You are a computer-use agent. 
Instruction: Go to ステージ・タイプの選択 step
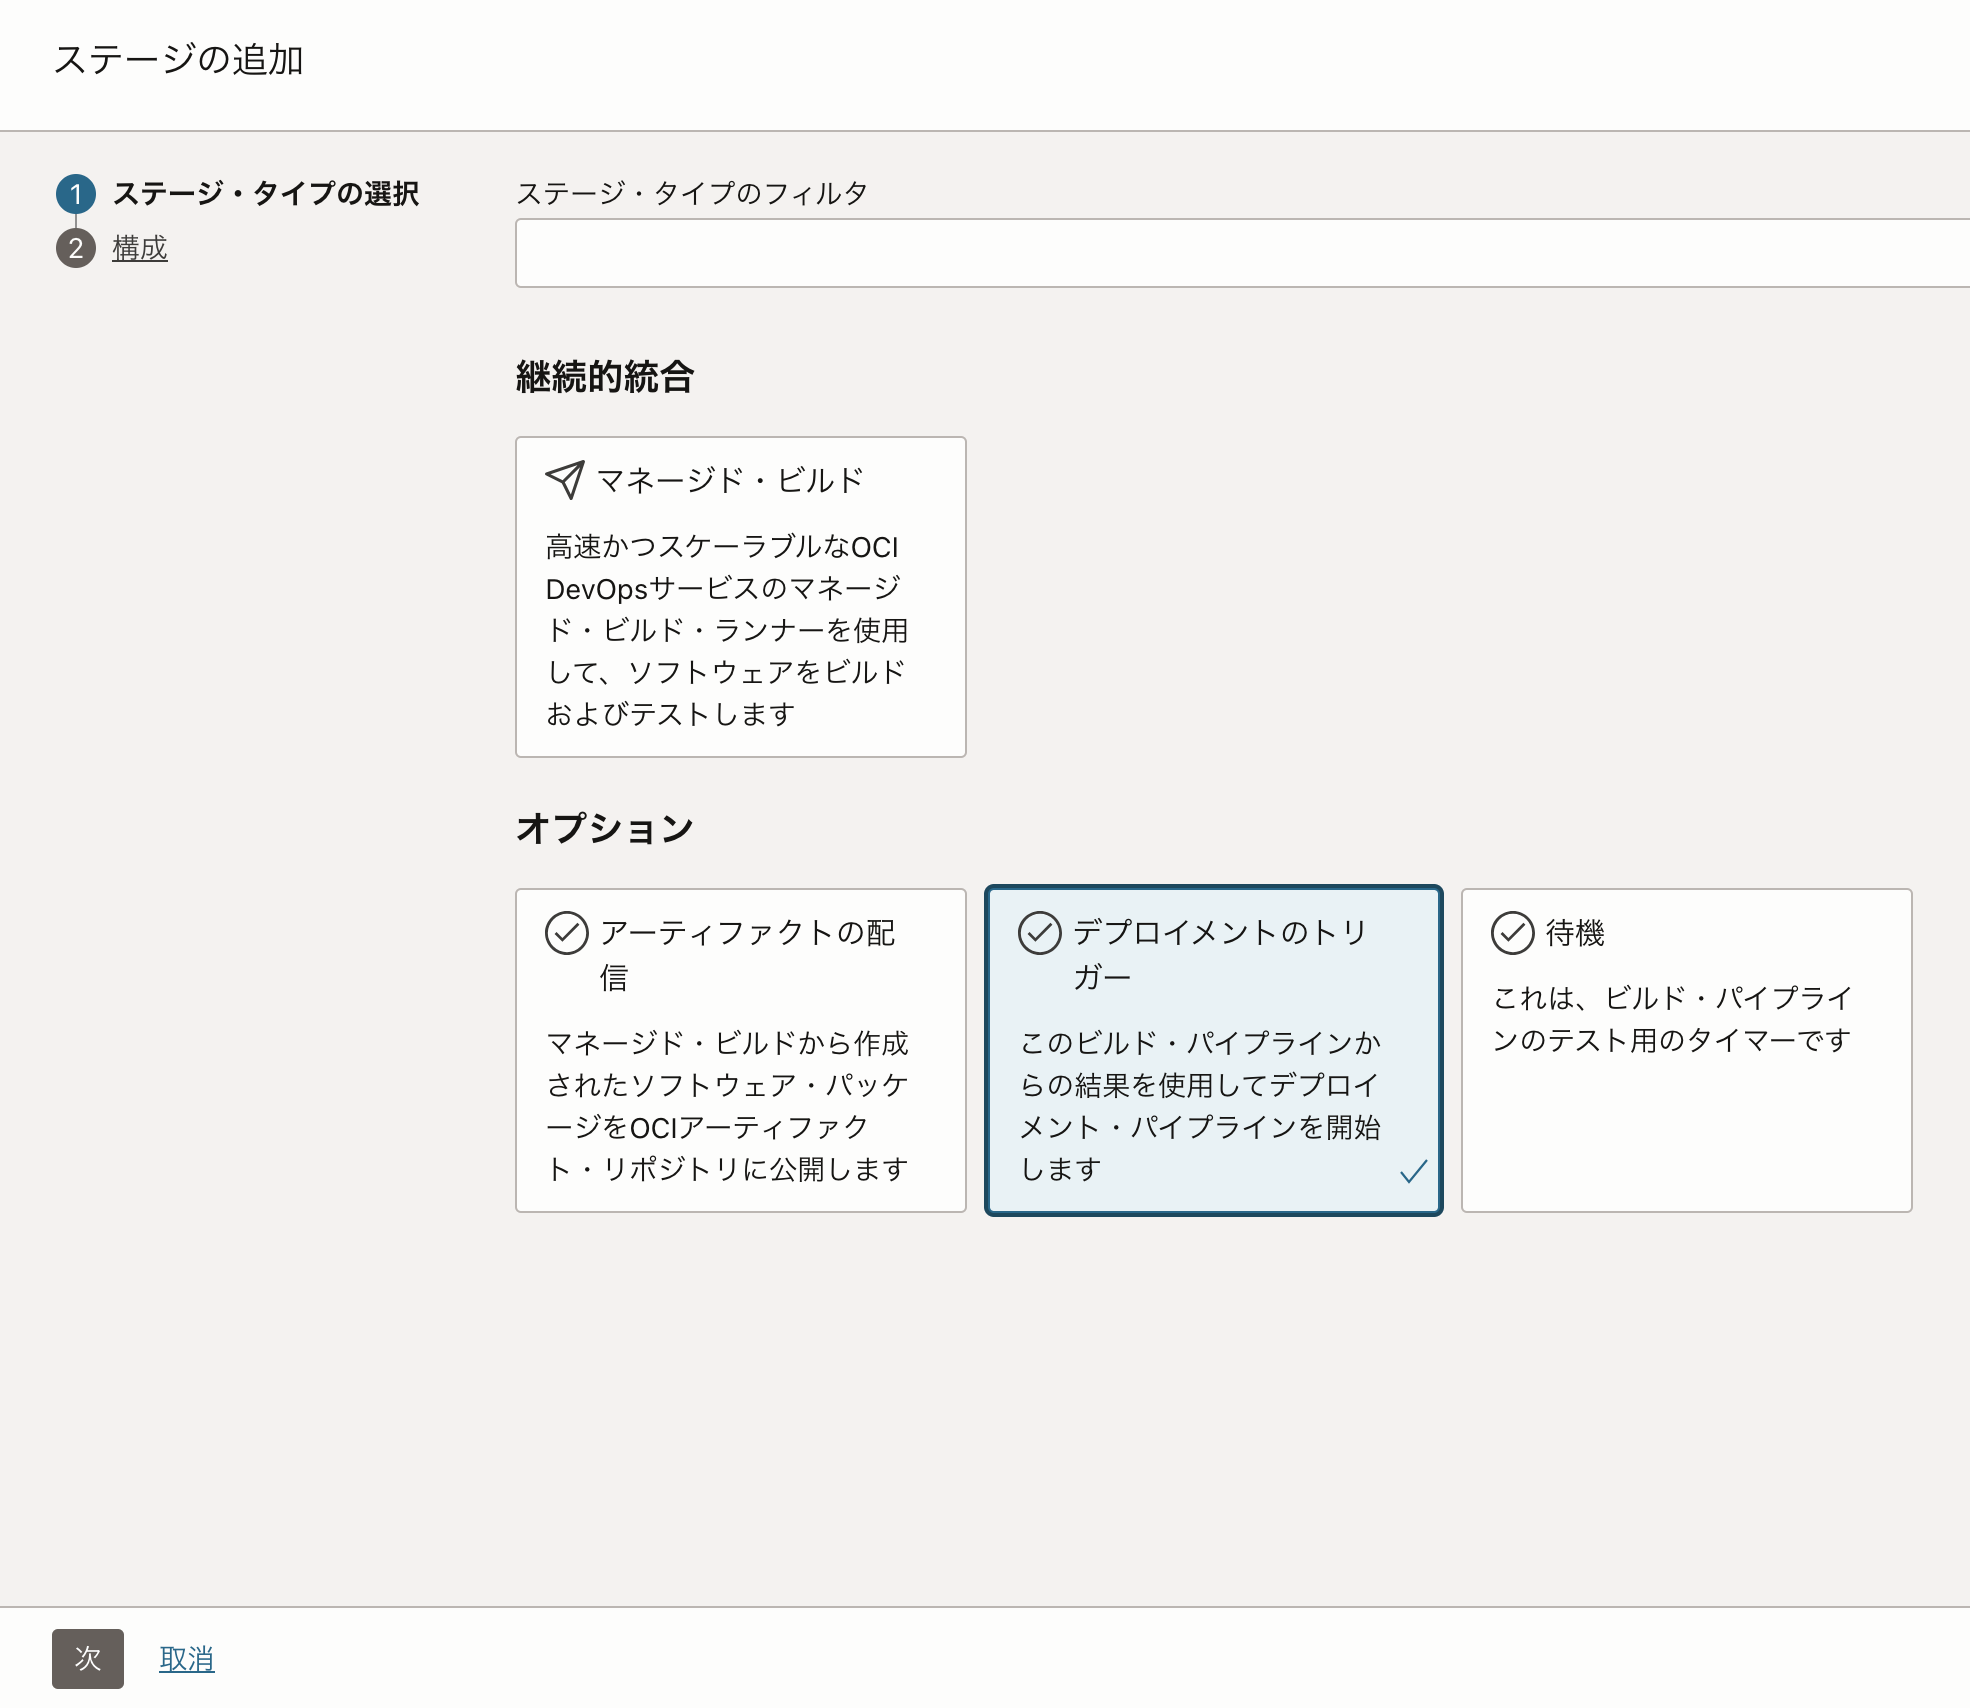pos(265,194)
